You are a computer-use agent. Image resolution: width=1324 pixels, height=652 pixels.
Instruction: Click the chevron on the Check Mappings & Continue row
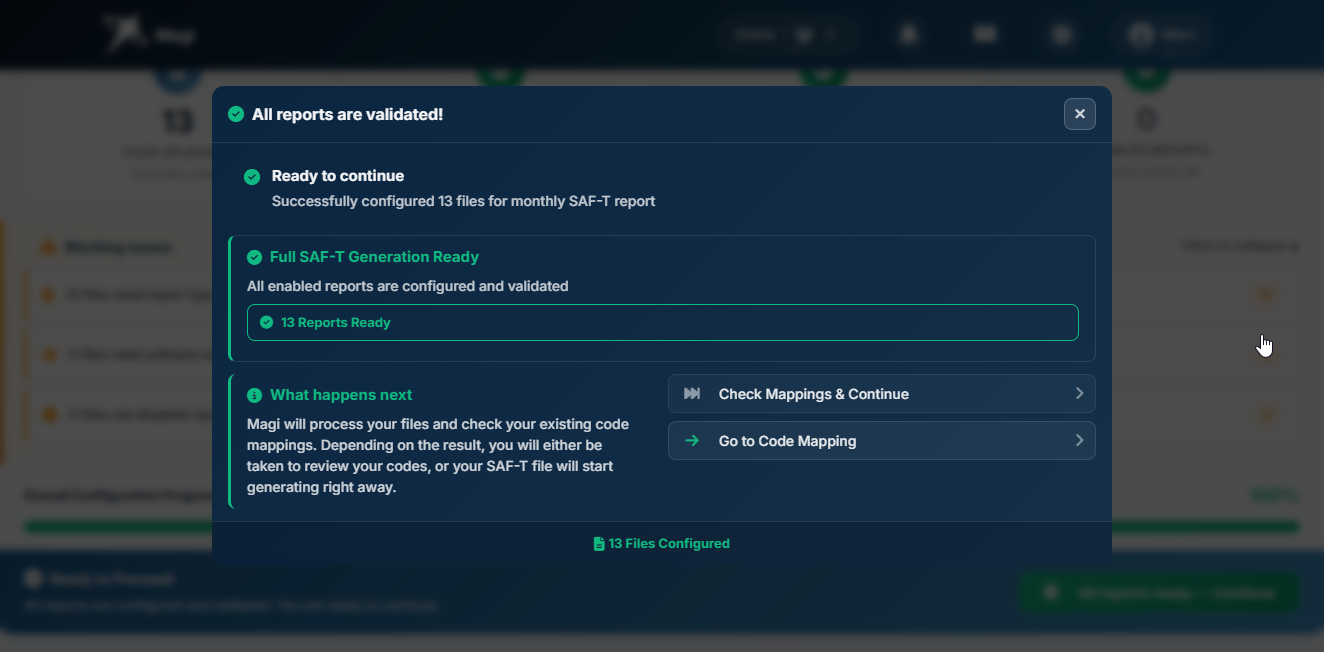pyautogui.click(x=1079, y=394)
